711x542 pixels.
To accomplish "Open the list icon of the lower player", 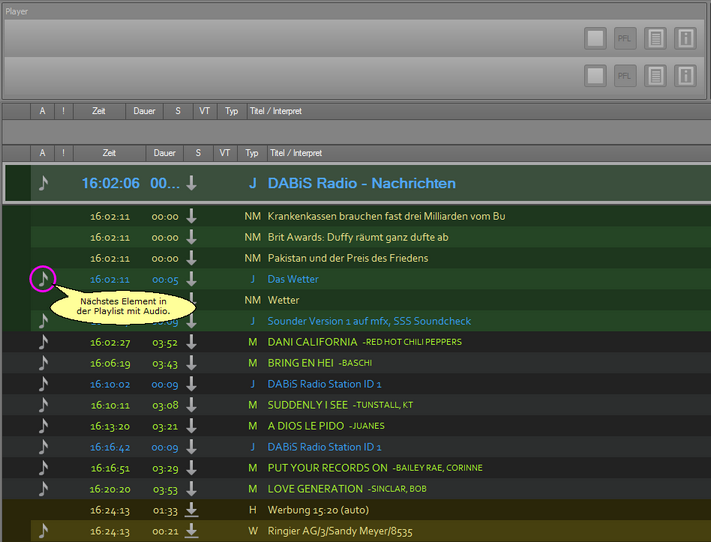I will pos(655,76).
